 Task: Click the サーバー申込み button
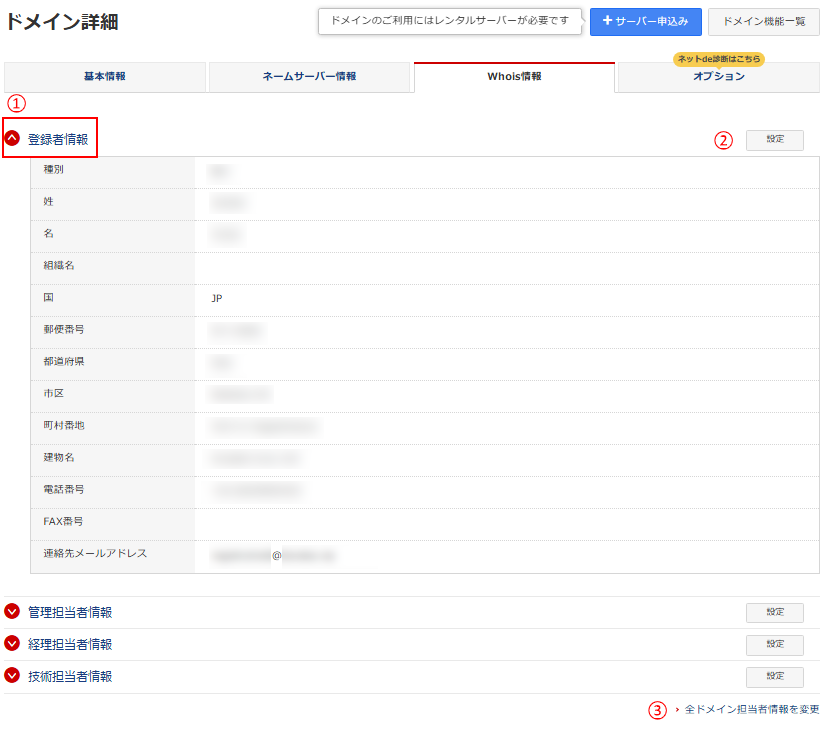coord(646,22)
